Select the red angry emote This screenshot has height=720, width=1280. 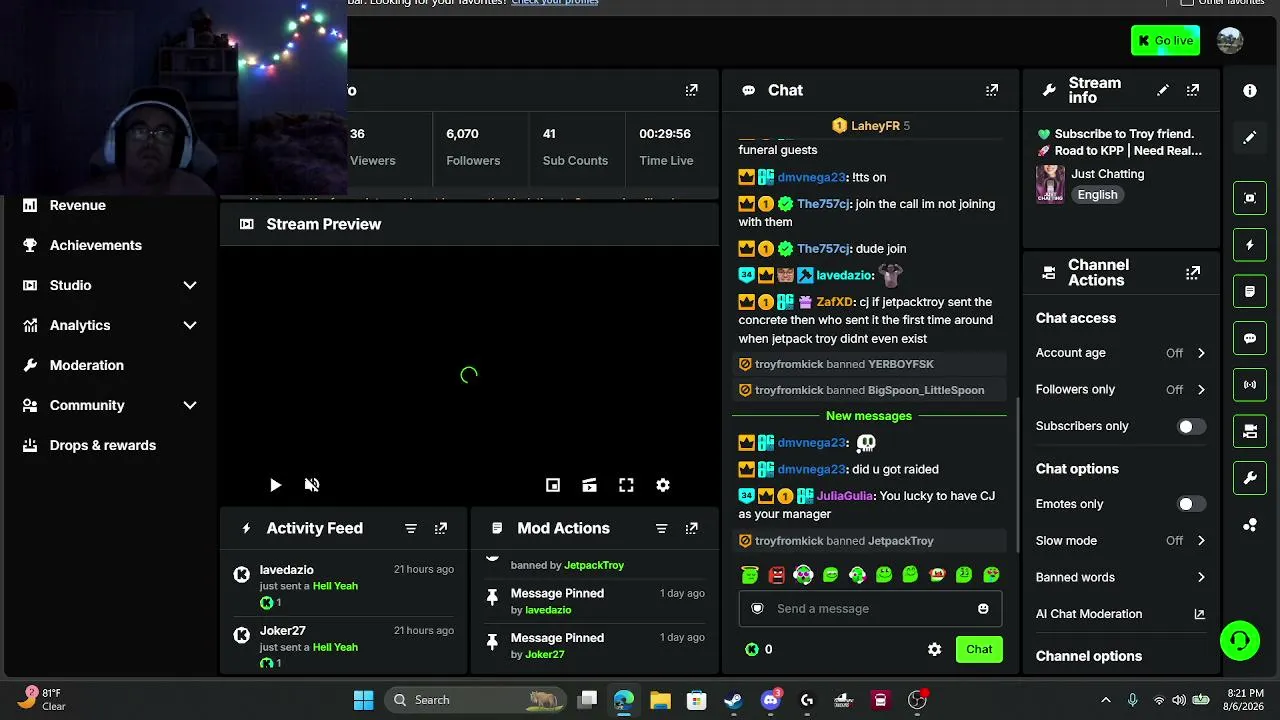[777, 575]
